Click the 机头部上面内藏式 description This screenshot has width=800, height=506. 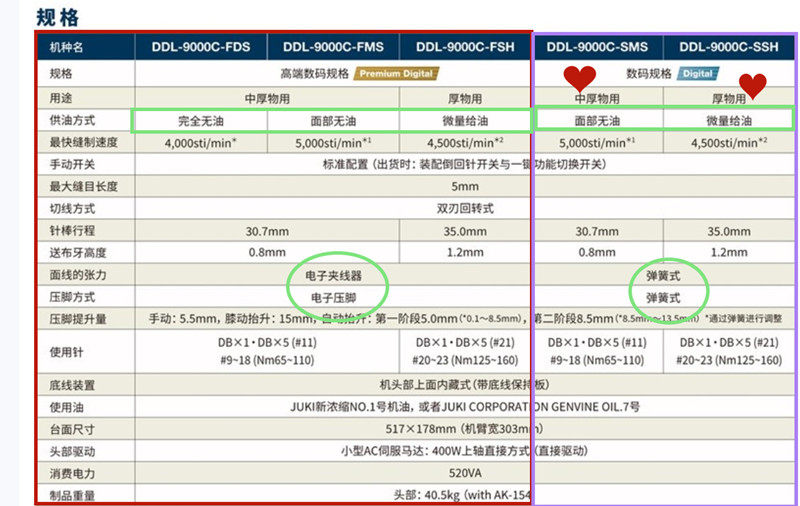(x=464, y=385)
